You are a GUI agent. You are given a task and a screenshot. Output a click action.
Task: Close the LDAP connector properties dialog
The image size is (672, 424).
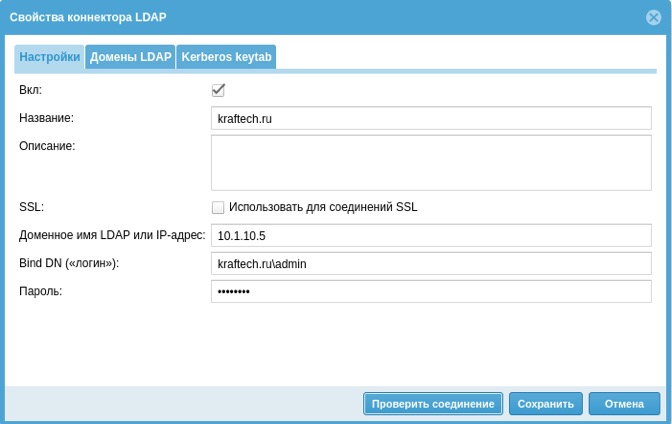(x=654, y=18)
